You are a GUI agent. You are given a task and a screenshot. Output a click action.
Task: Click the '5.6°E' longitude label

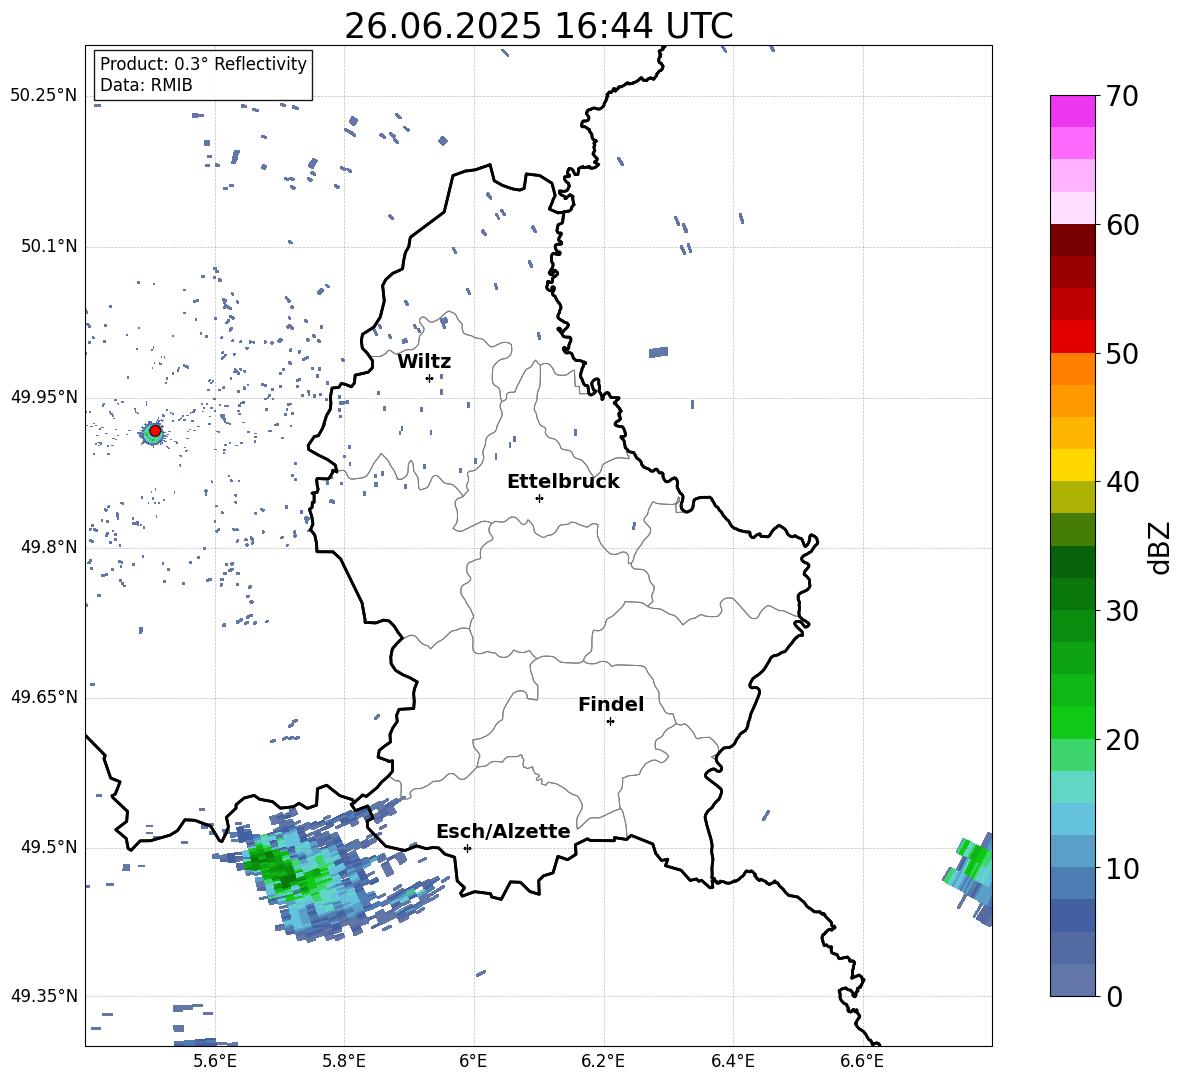pyautogui.click(x=214, y=1062)
